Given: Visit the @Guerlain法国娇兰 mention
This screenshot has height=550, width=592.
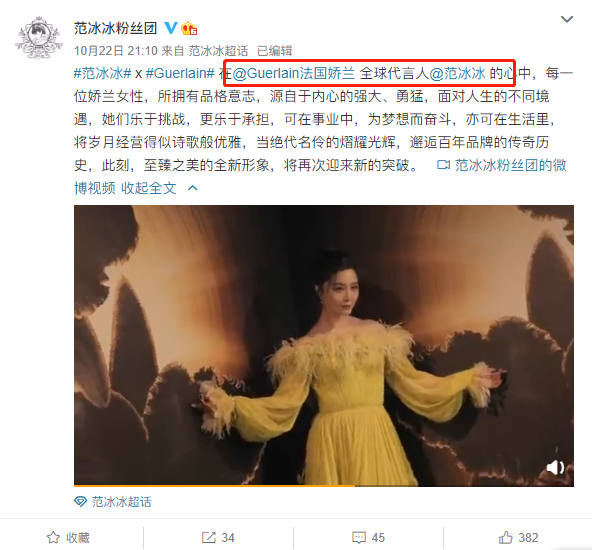Looking at the screenshot, I should [x=294, y=73].
